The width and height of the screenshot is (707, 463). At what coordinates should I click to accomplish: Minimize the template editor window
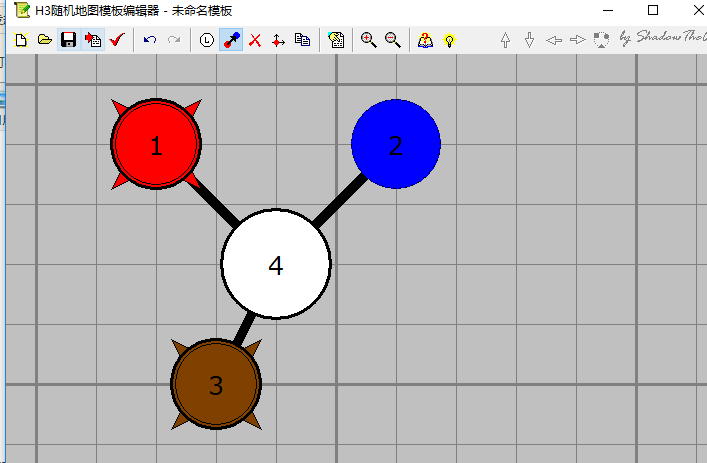coord(608,10)
